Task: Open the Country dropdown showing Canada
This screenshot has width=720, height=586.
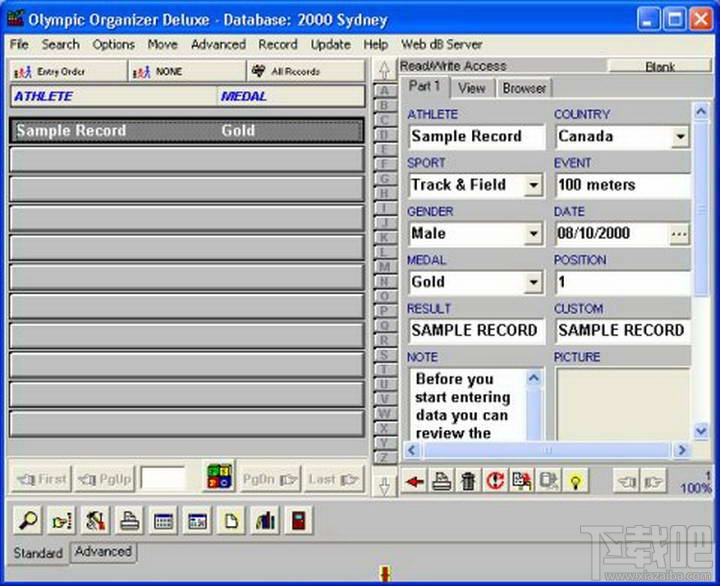Action: click(680, 136)
